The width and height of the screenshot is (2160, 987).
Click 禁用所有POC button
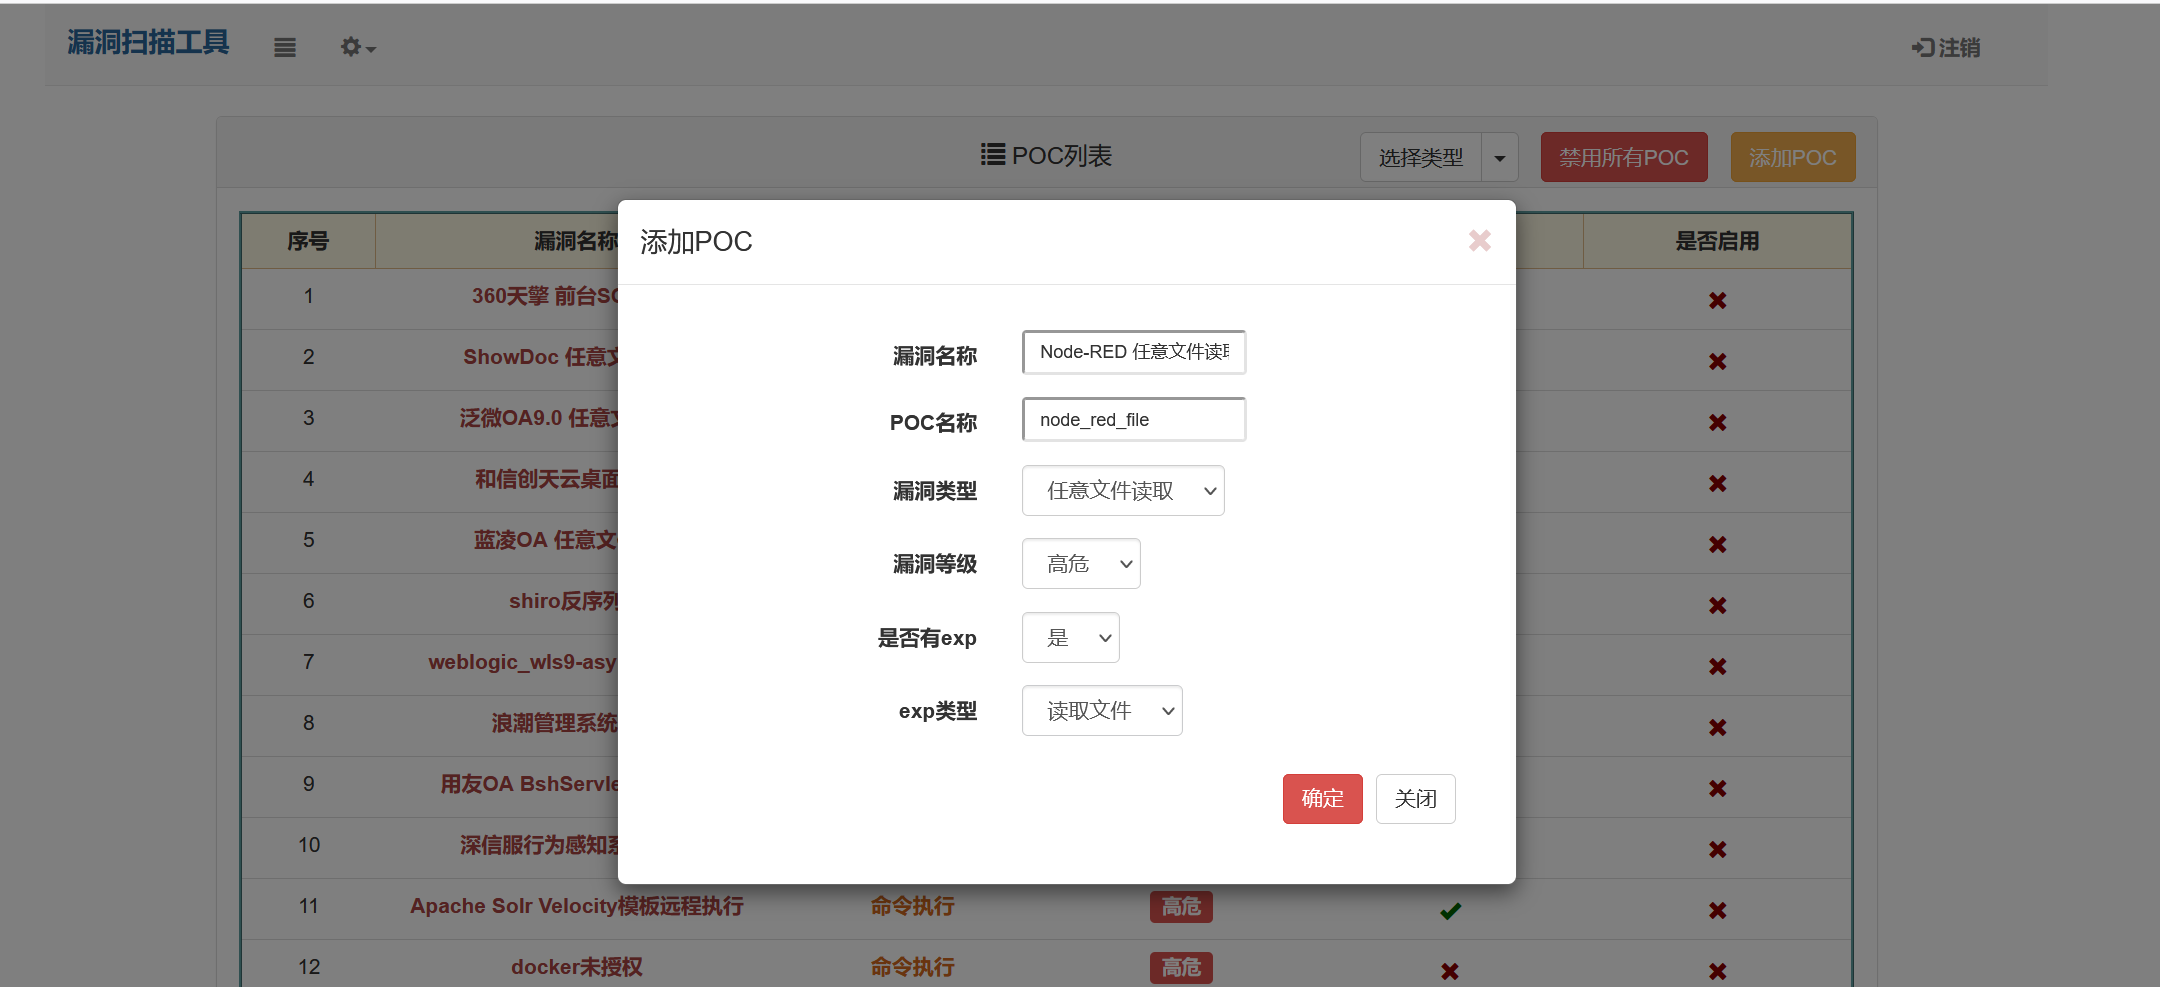(x=1624, y=158)
